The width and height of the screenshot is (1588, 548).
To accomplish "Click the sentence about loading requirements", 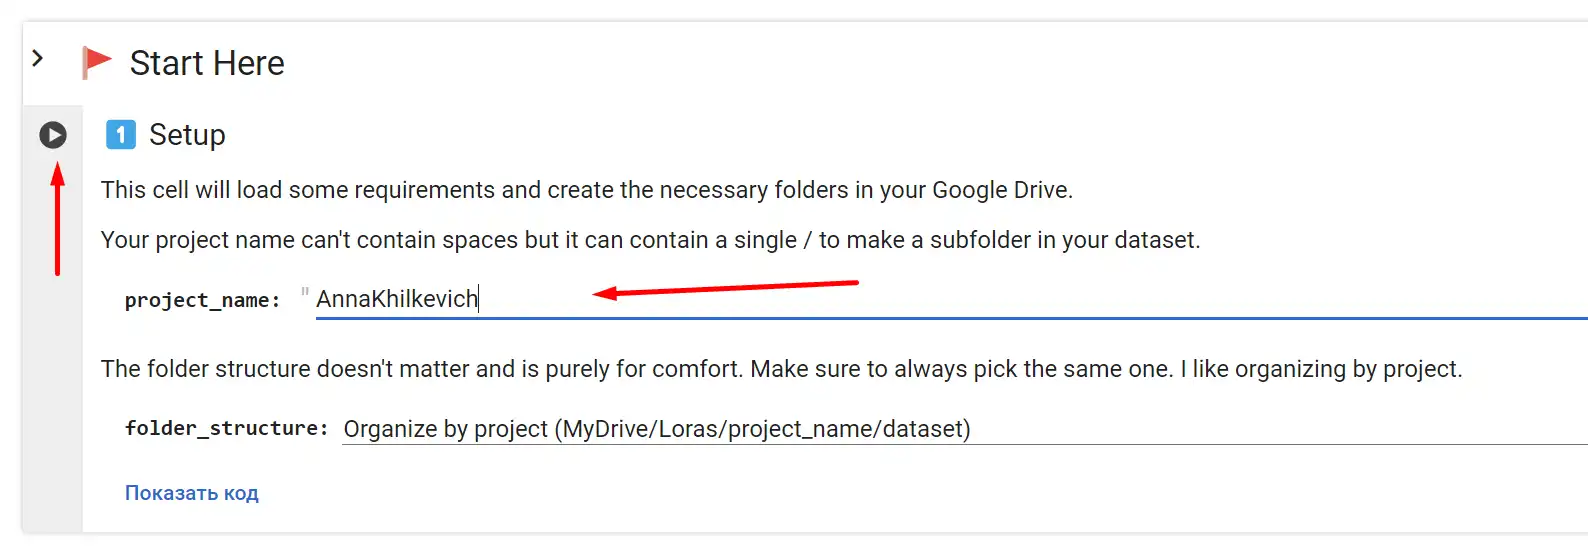I will [x=587, y=190].
